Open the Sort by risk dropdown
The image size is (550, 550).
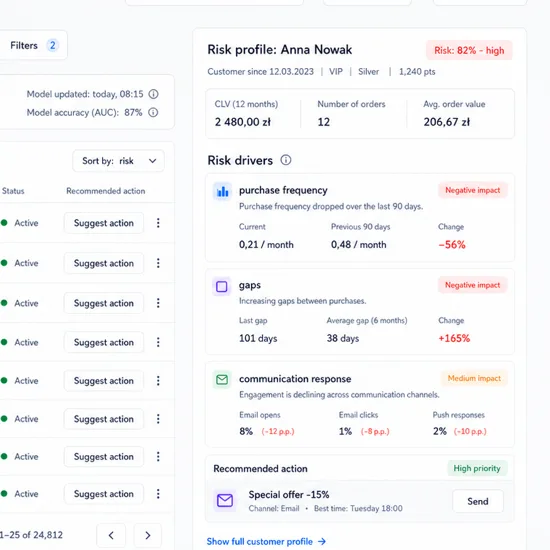coord(118,161)
